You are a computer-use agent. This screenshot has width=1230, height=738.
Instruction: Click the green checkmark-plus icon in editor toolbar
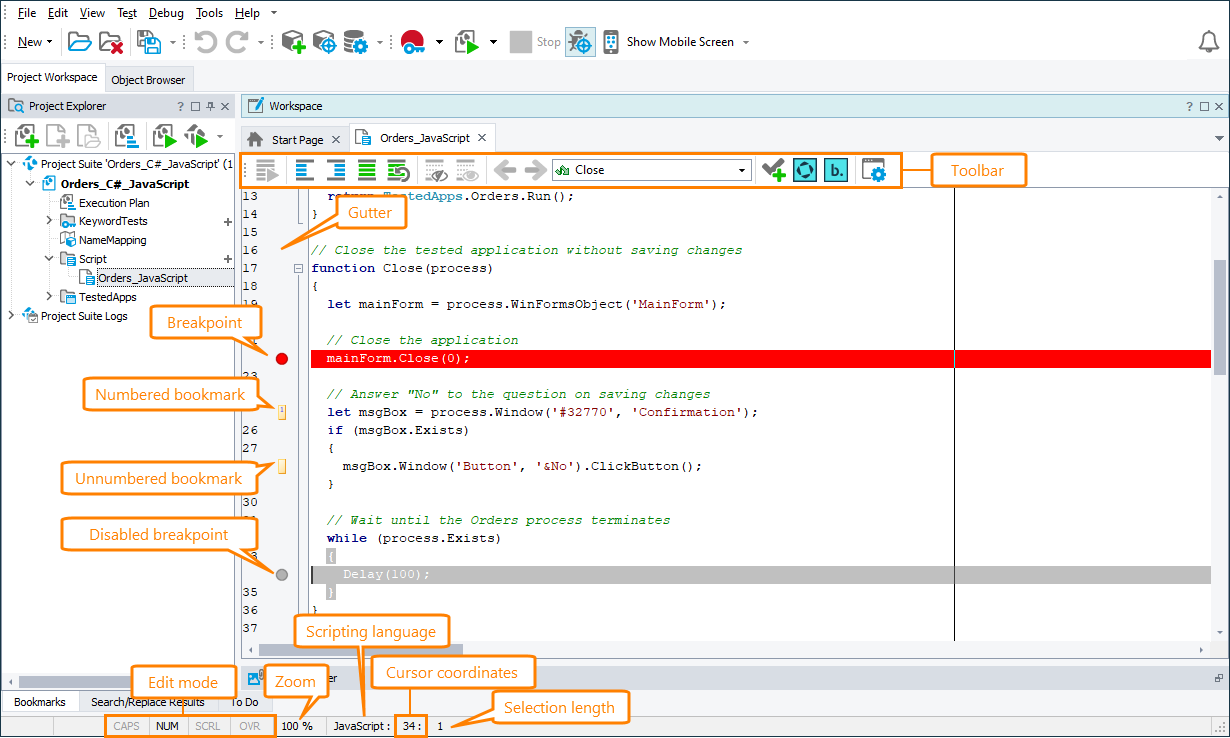(772, 170)
